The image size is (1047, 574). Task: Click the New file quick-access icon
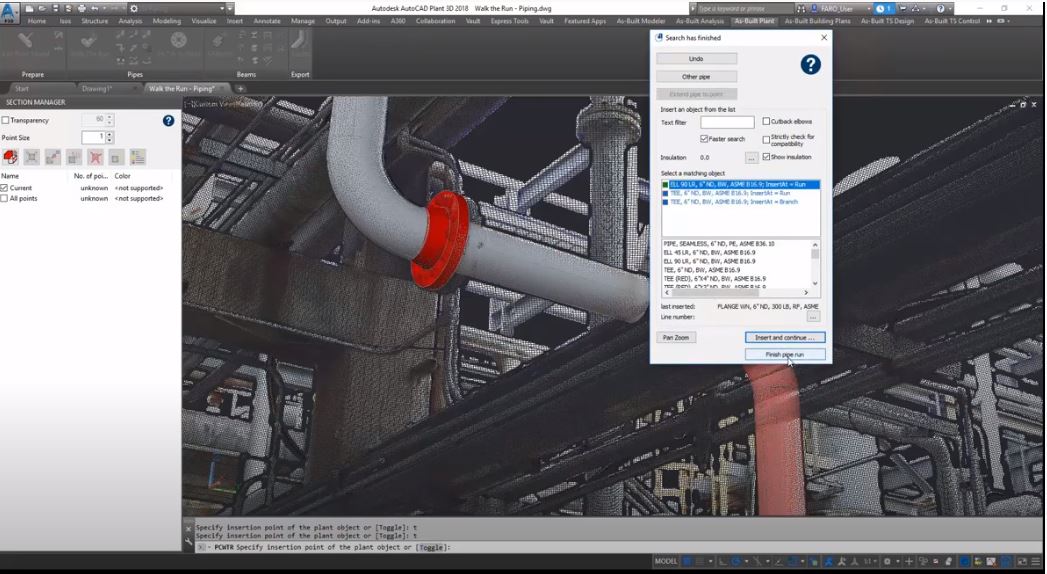[x=29, y=9]
